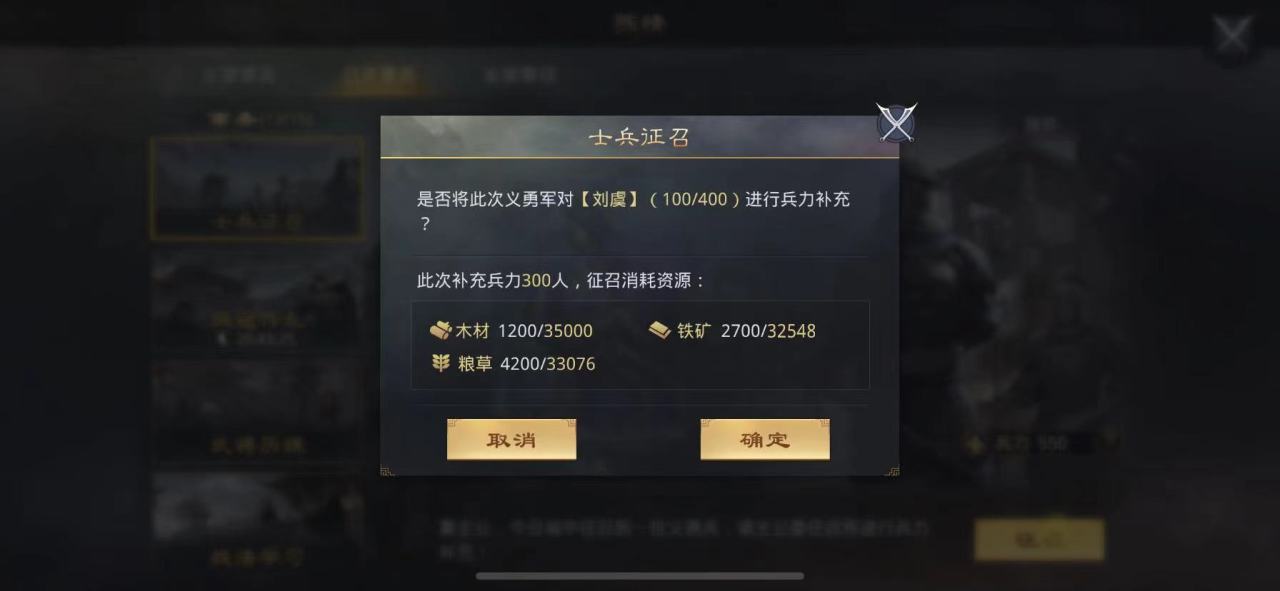Screen dimensions: 1280x591
Task: Tap the 木材 1200/35000 cost value
Action: click(x=545, y=331)
